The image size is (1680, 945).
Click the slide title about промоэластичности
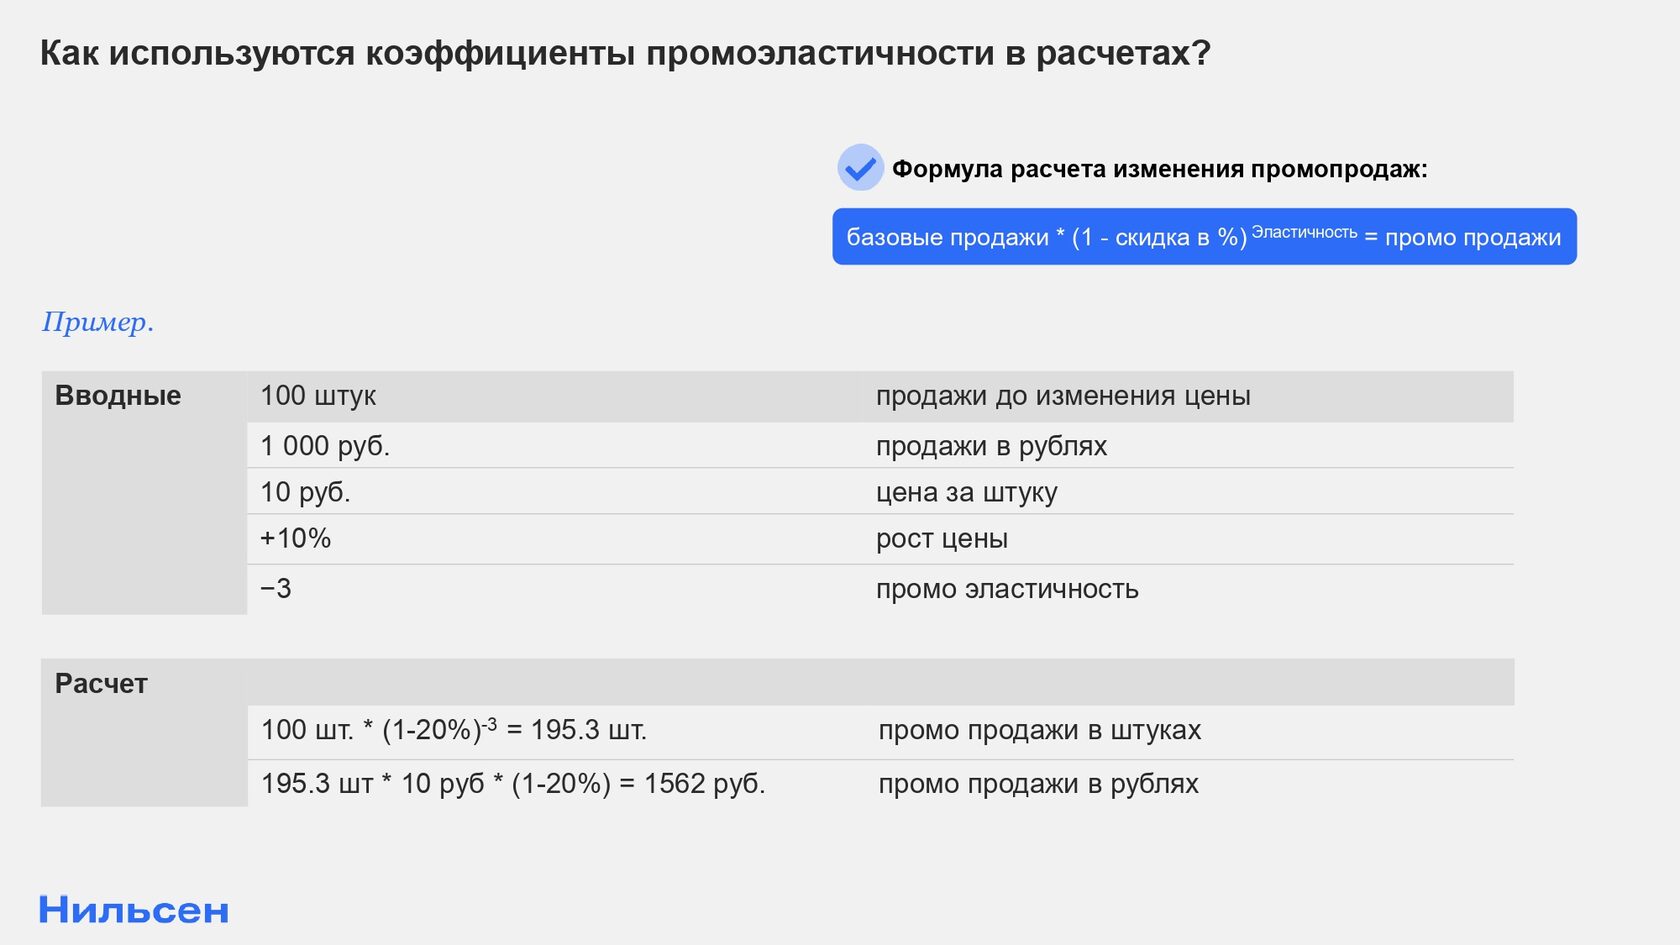point(625,53)
